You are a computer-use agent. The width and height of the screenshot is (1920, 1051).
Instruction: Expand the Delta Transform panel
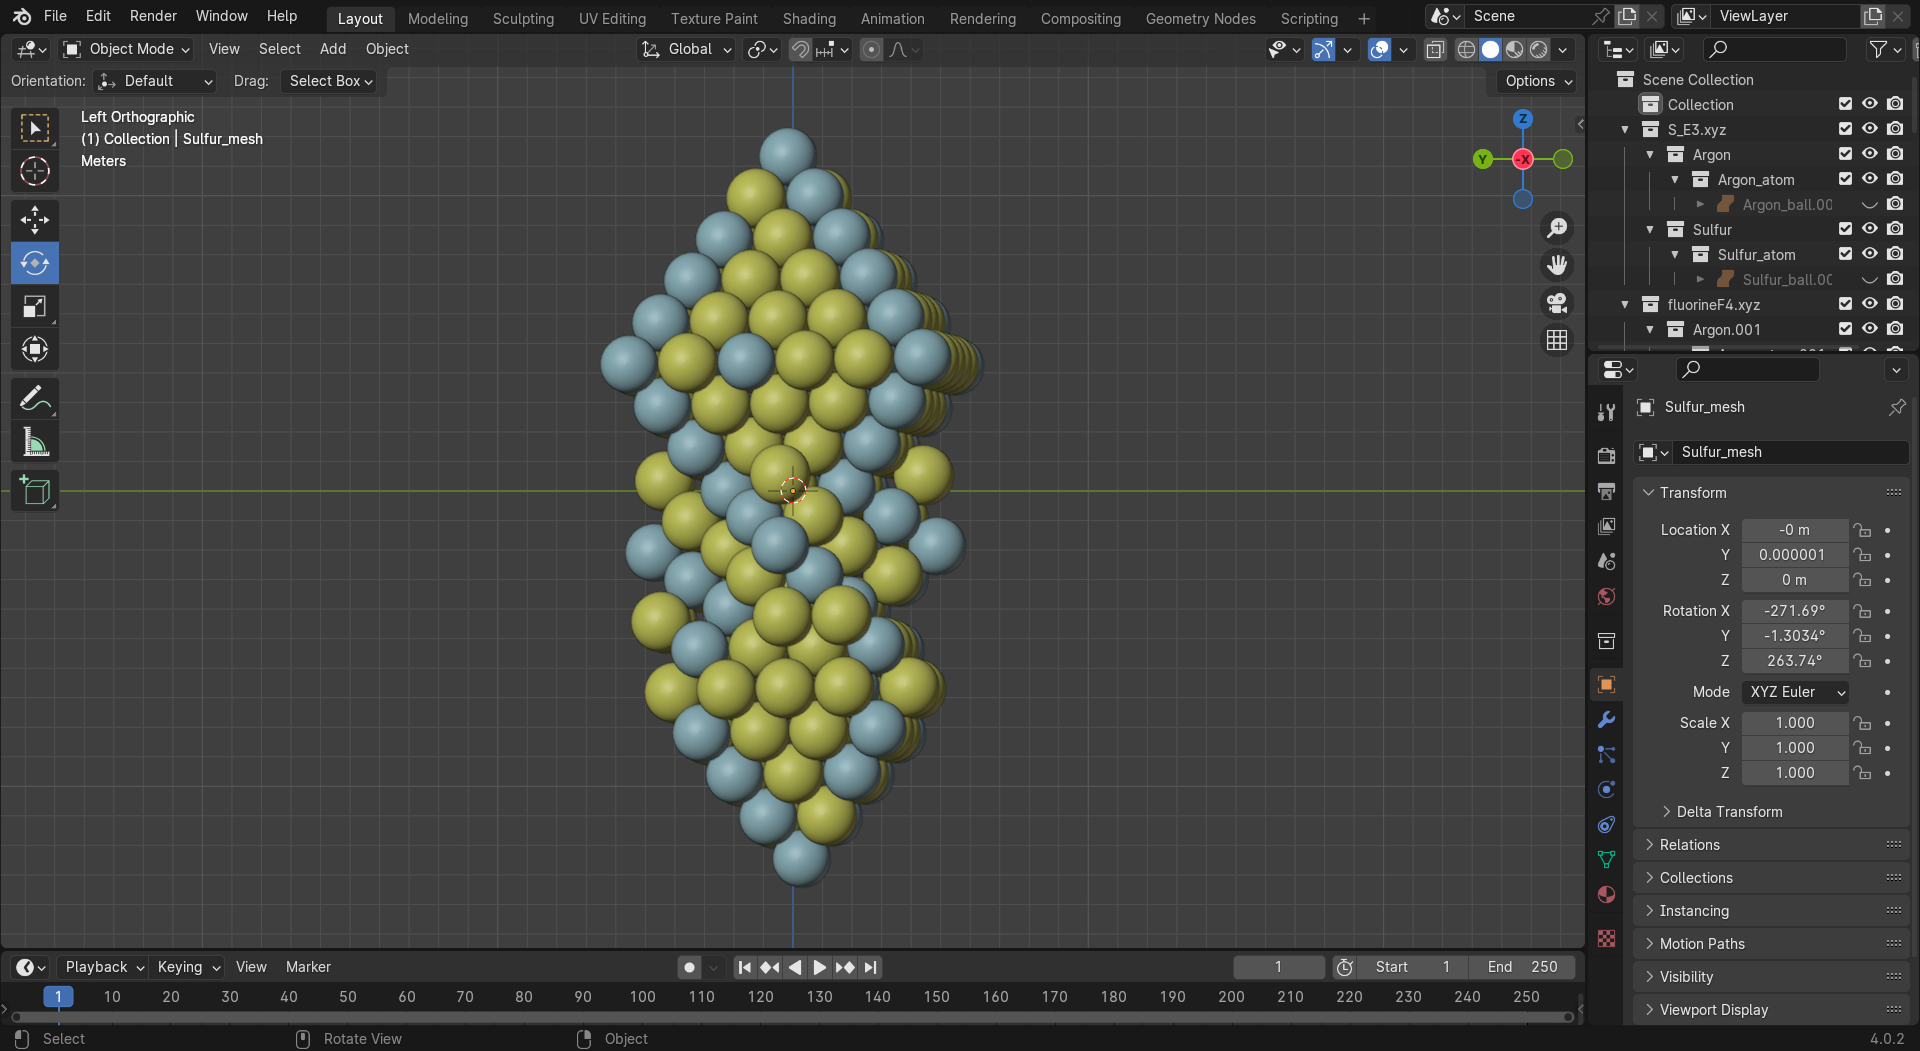point(1728,812)
